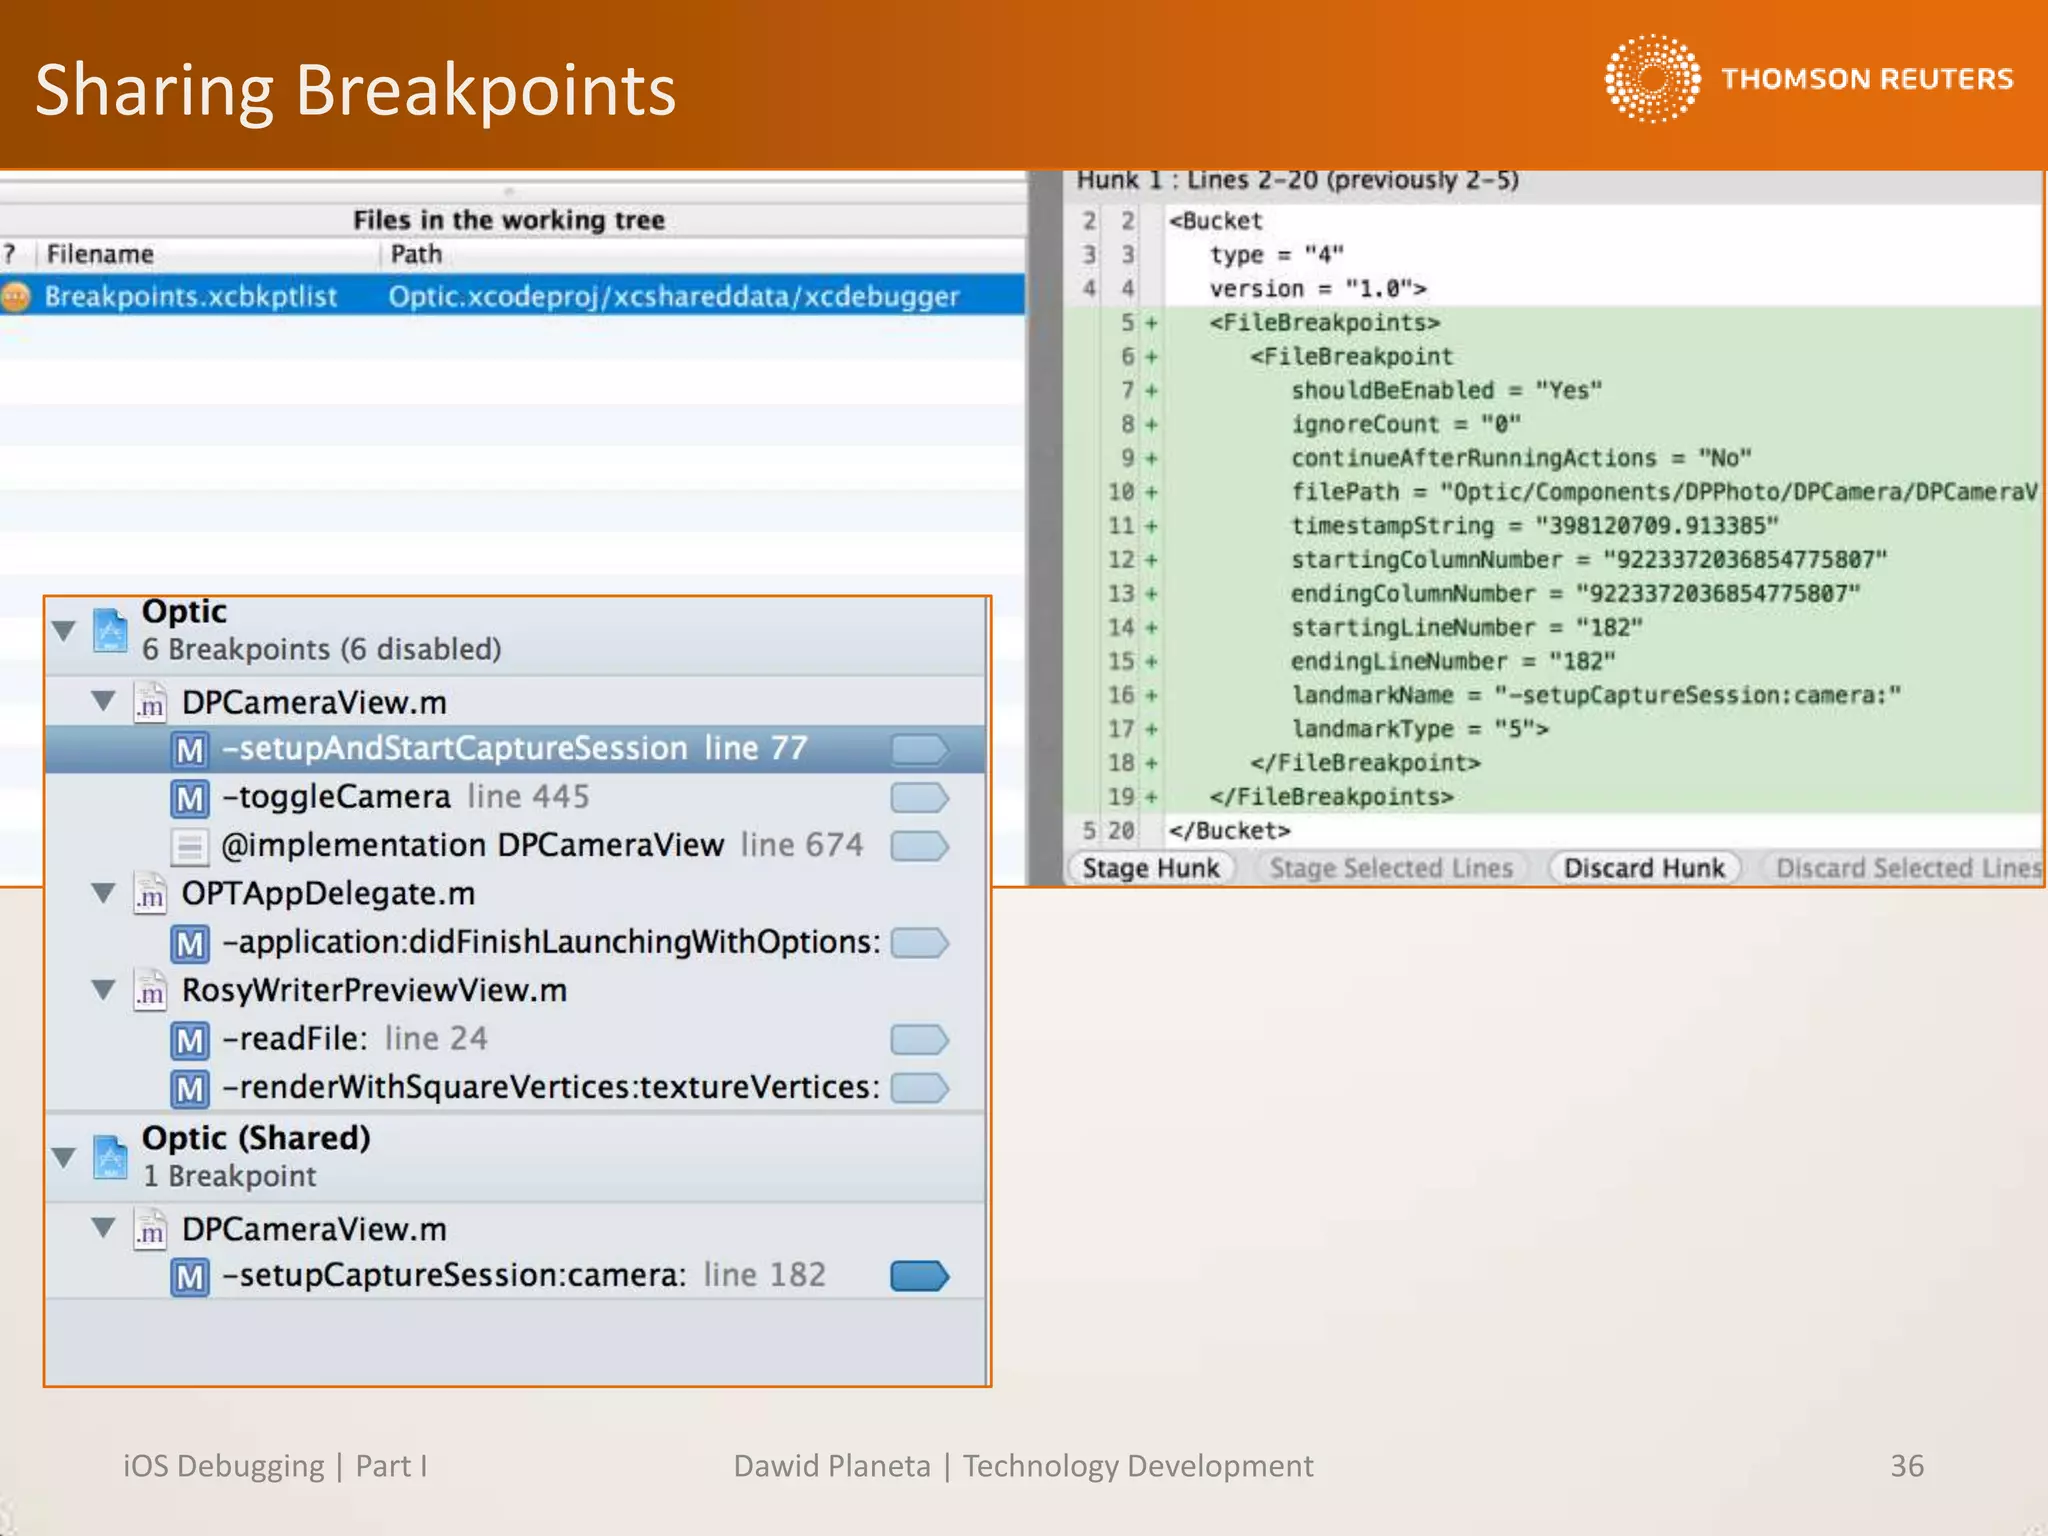2048x1536 pixels.
Task: Enable breakpoint at @implementation DPCameraView line 674
Action: pyautogui.click(x=919, y=846)
